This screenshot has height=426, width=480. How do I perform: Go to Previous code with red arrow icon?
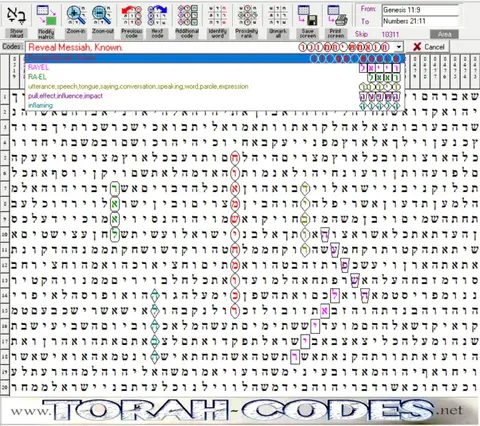pos(131,16)
